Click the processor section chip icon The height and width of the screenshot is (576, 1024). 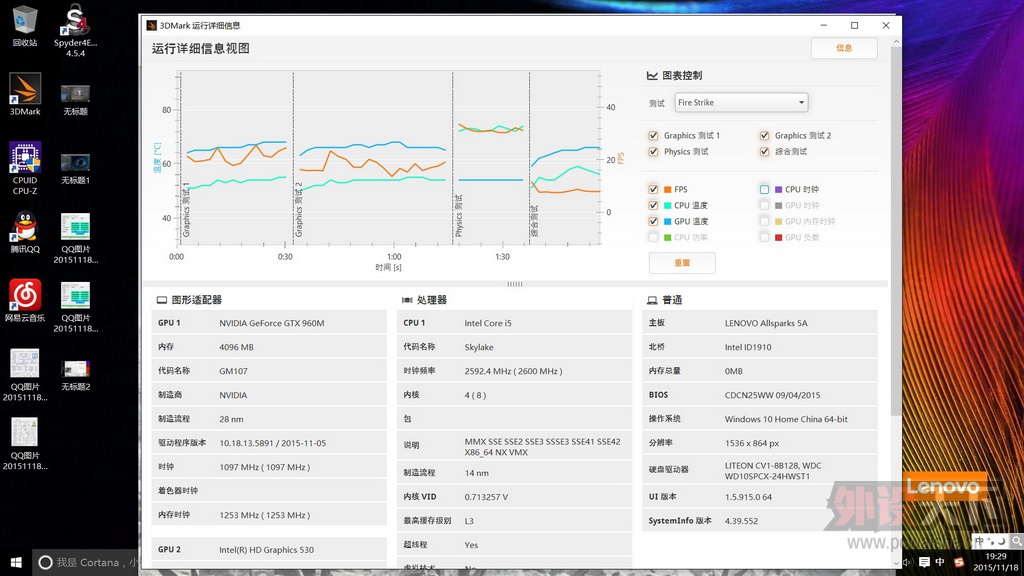click(407, 300)
